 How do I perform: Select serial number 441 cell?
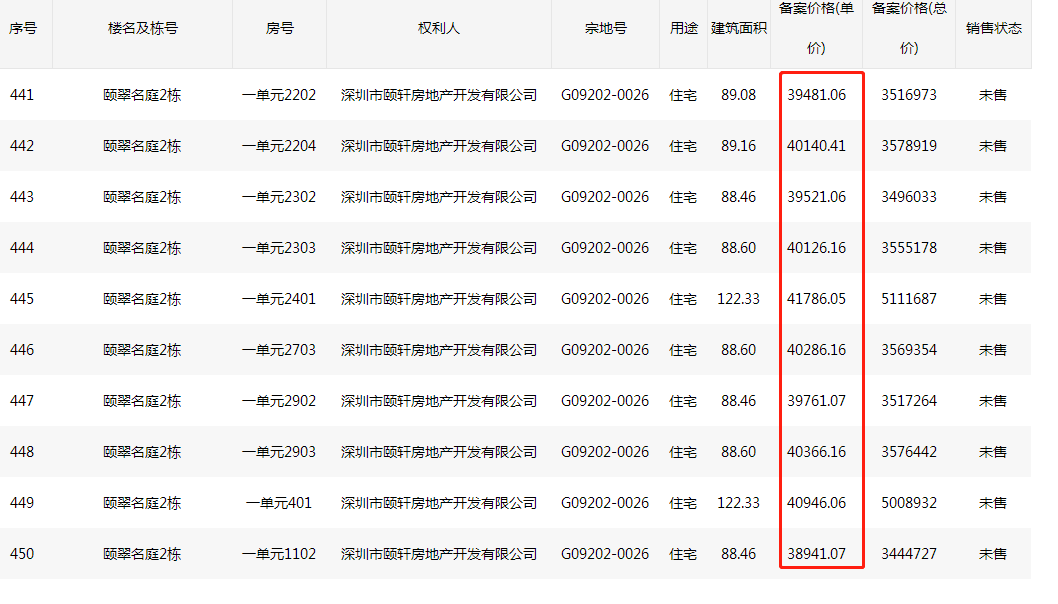(x=22, y=95)
